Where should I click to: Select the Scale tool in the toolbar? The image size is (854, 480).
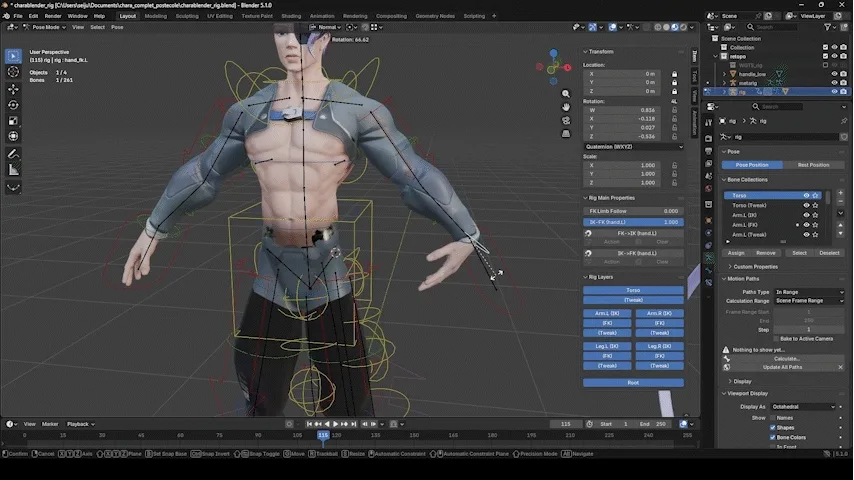click(13, 120)
